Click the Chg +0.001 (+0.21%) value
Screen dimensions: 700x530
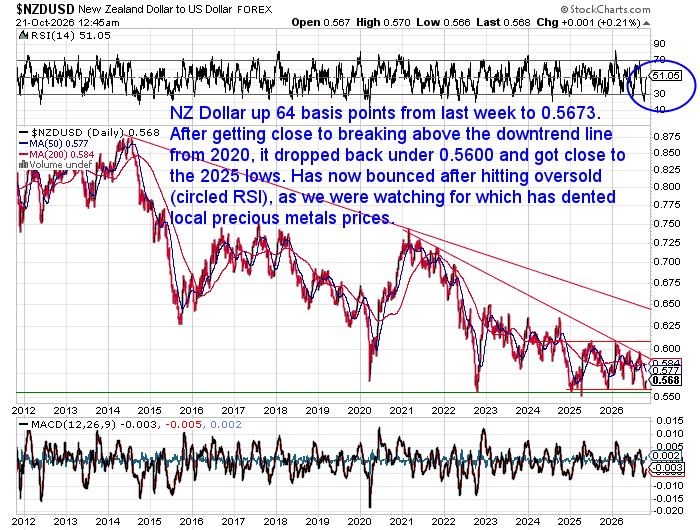coord(588,22)
